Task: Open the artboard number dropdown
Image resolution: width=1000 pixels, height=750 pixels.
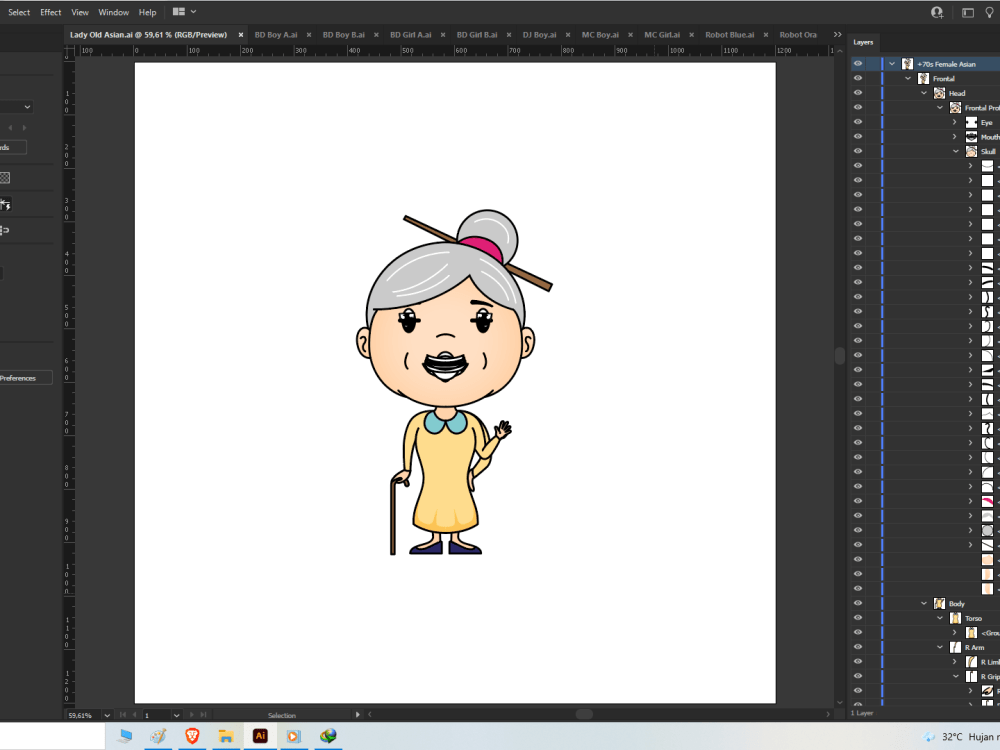Action: tap(177, 715)
